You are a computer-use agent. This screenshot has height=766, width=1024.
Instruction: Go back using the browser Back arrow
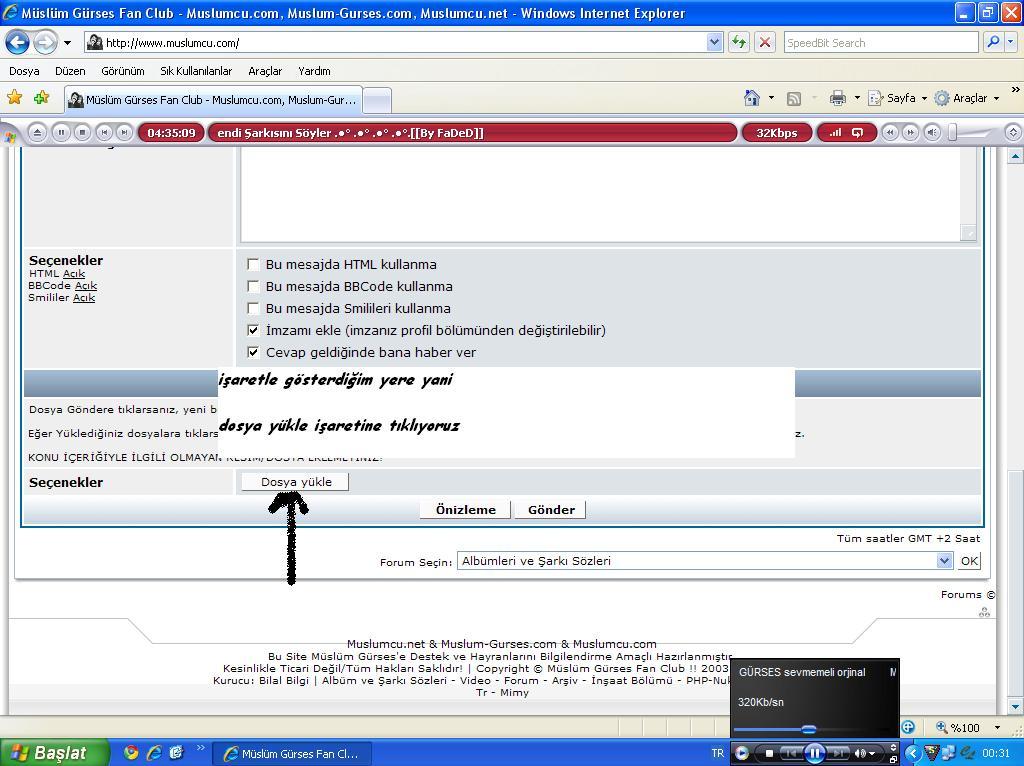18,43
